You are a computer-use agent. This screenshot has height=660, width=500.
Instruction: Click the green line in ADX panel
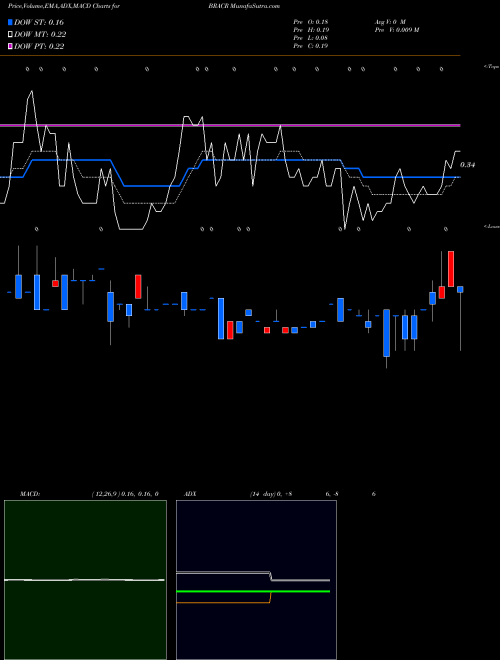coord(253,591)
